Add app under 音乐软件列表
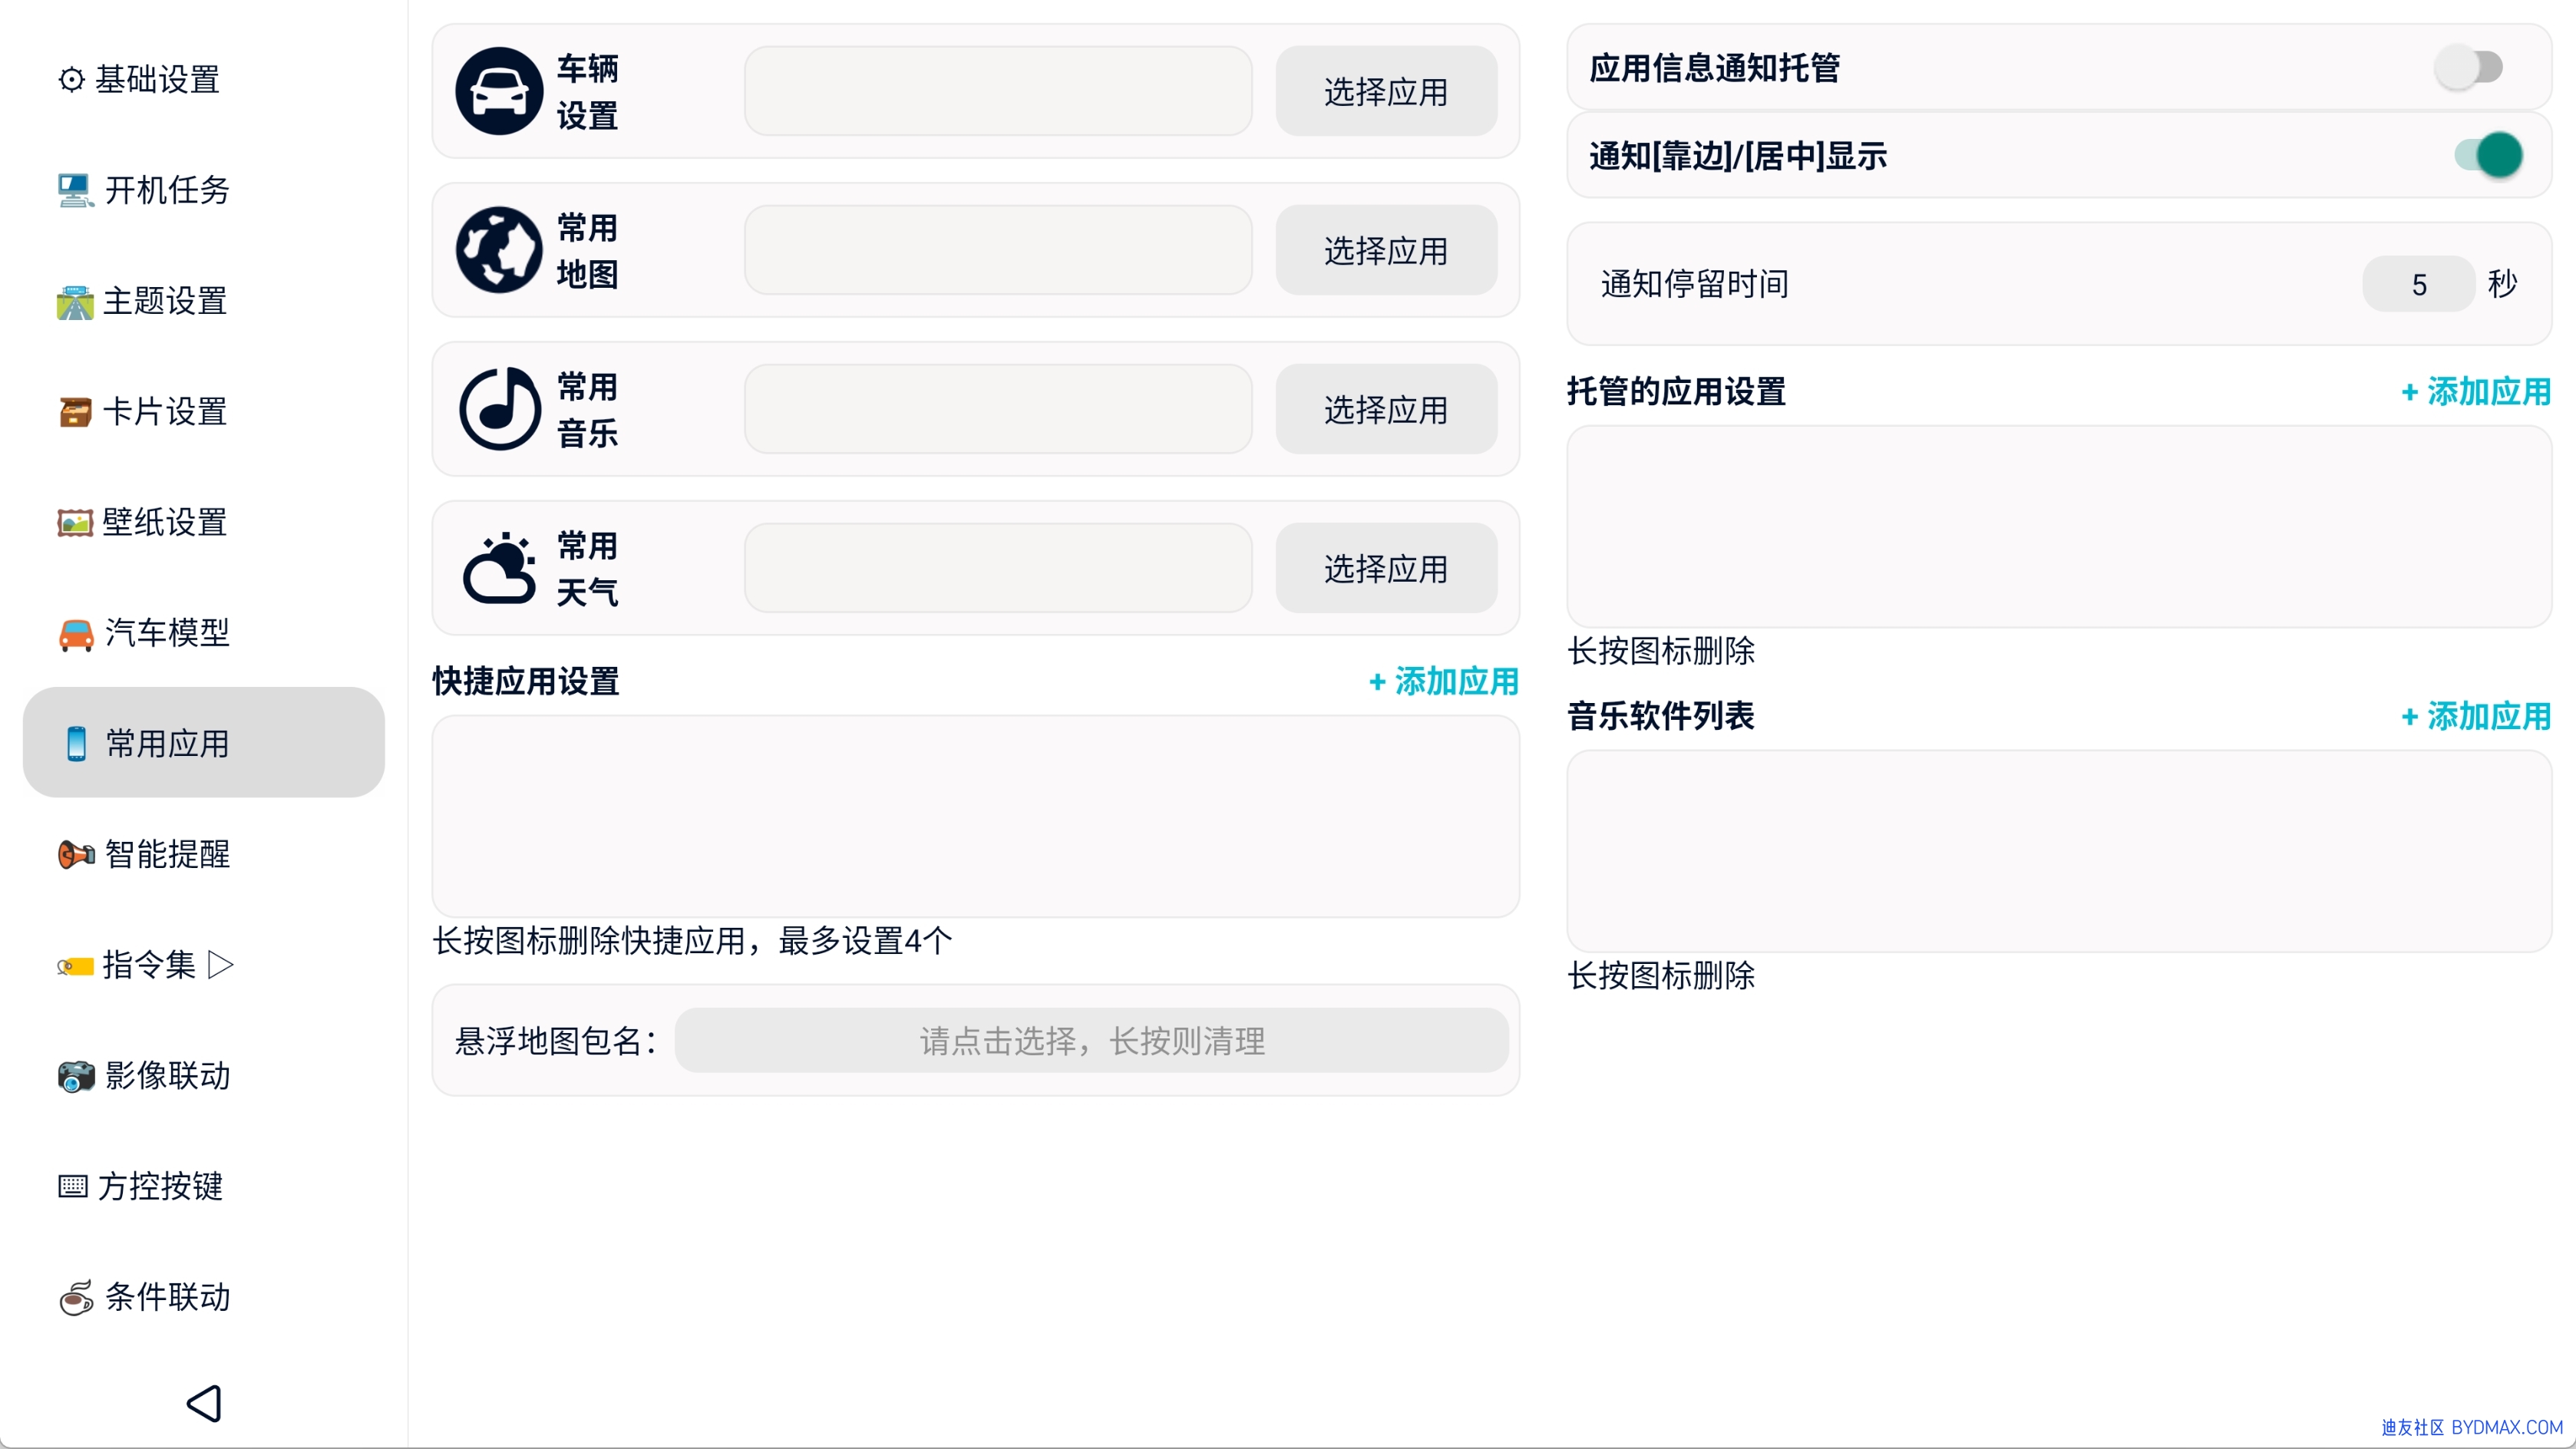The width and height of the screenshot is (2576, 1449). [x=2476, y=716]
